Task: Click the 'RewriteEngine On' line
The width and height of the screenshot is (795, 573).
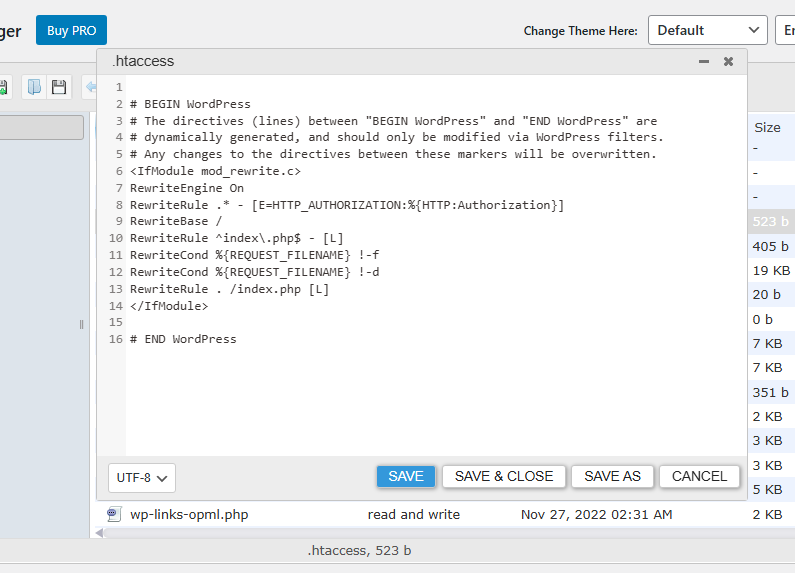Action: [x=187, y=188]
